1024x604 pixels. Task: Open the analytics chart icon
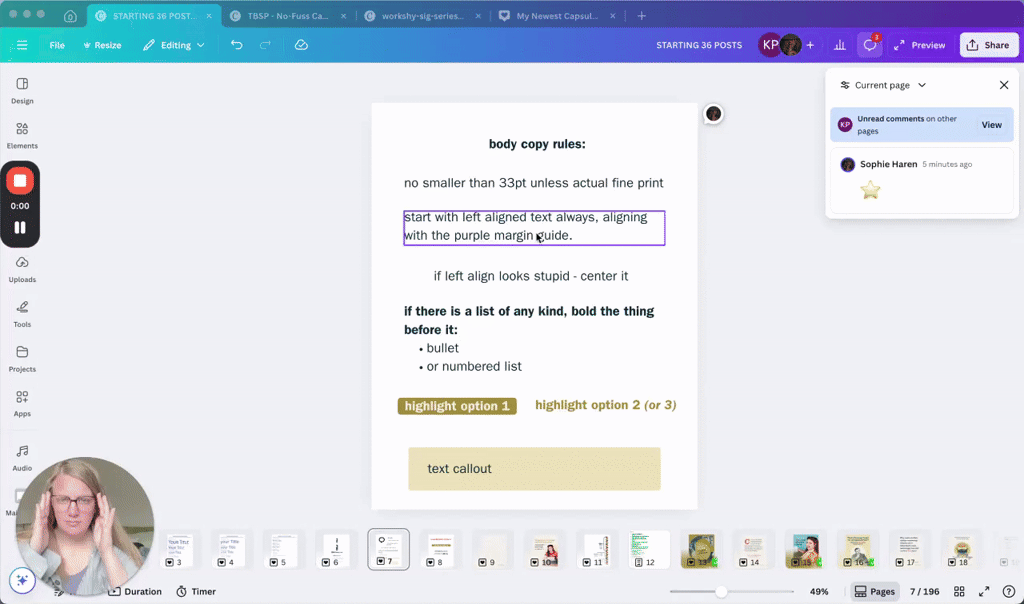(x=840, y=45)
